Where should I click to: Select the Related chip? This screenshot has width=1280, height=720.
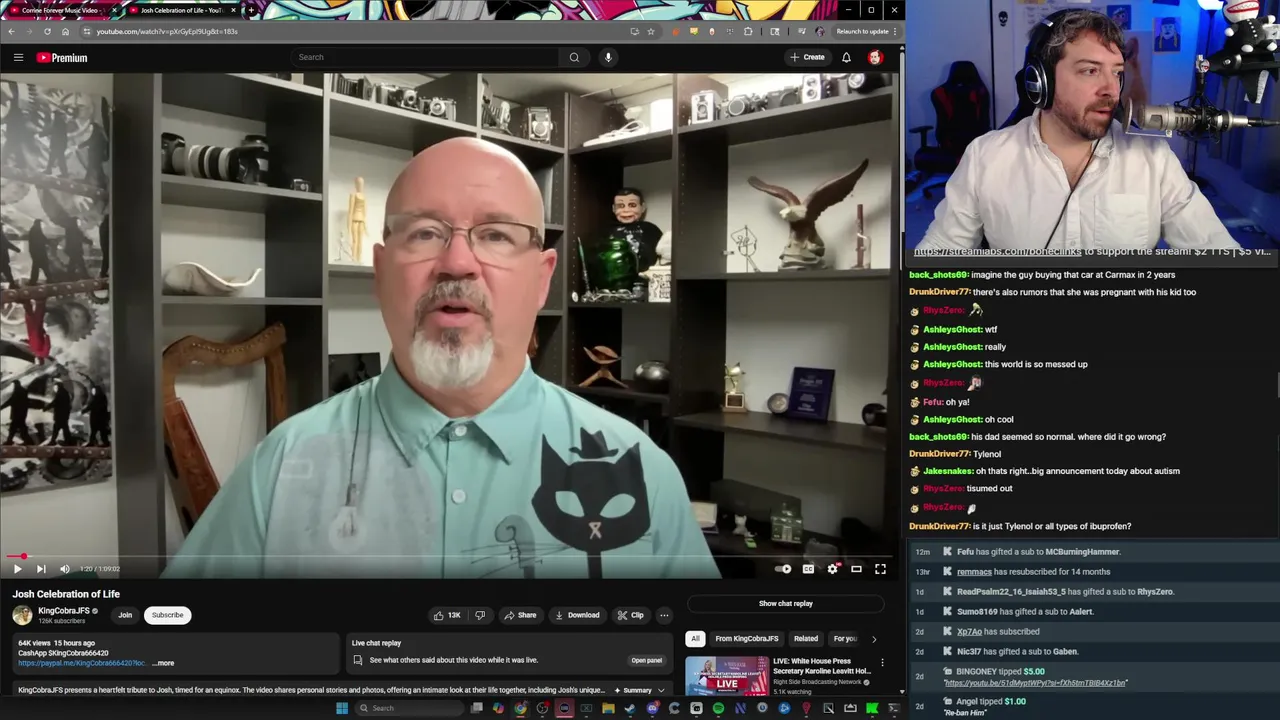click(x=806, y=638)
